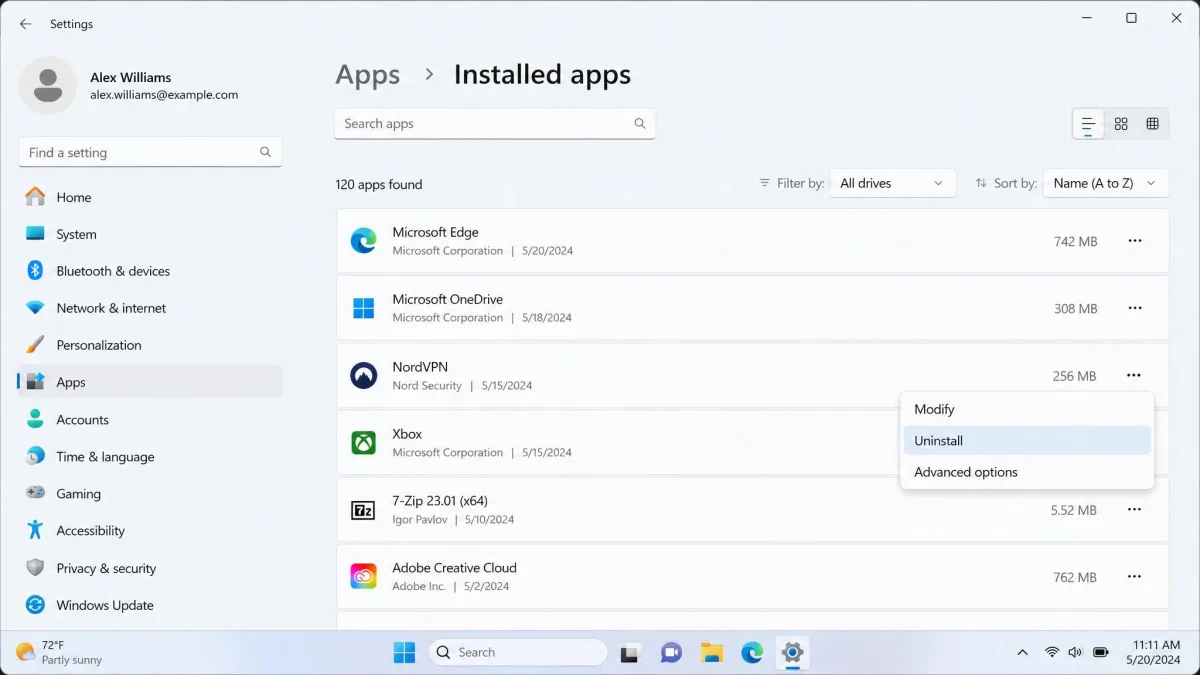Open more options for 7-Zip 23.01
This screenshot has width=1200, height=675.
pos(1134,510)
